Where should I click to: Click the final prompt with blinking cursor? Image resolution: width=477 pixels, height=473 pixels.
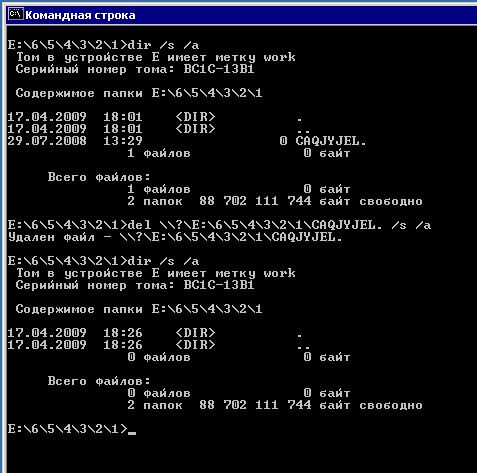point(72,429)
